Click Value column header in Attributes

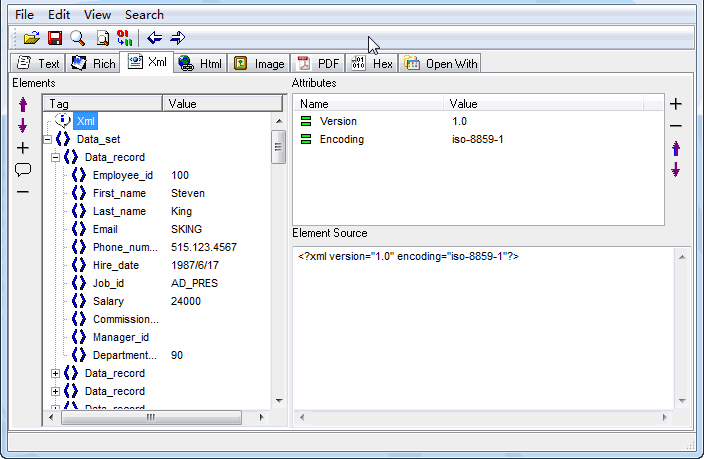pyautogui.click(x=543, y=104)
